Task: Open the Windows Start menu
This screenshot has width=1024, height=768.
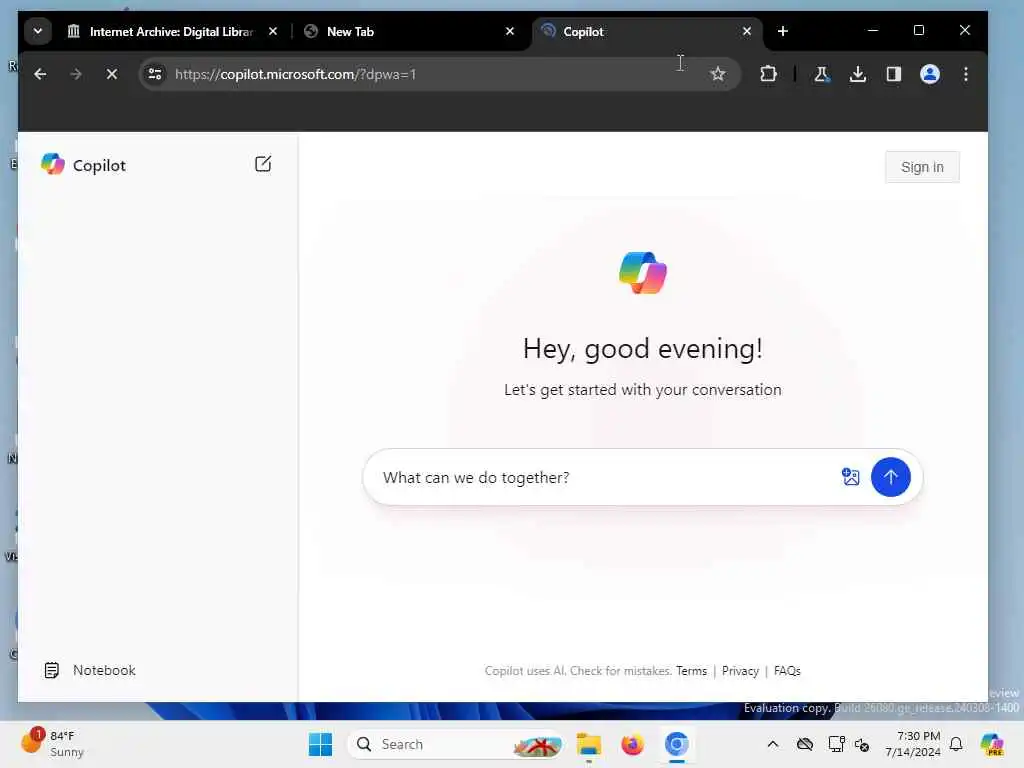Action: 320,744
